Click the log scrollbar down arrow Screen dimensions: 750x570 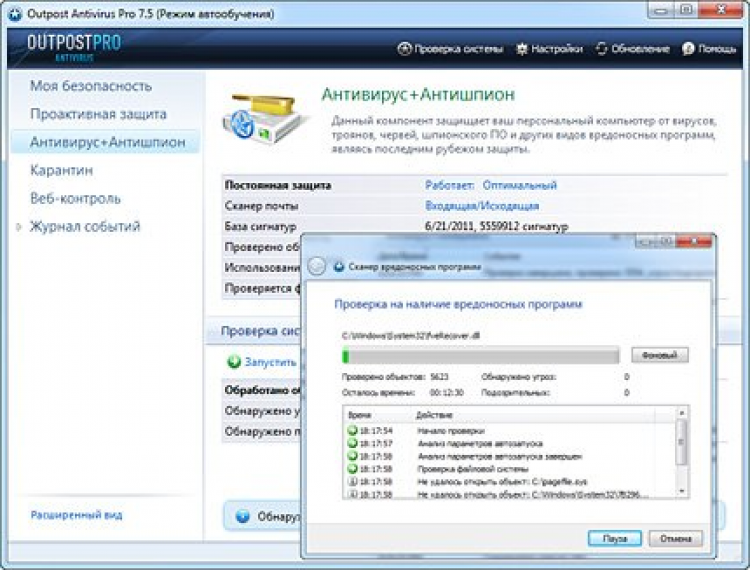(682, 492)
